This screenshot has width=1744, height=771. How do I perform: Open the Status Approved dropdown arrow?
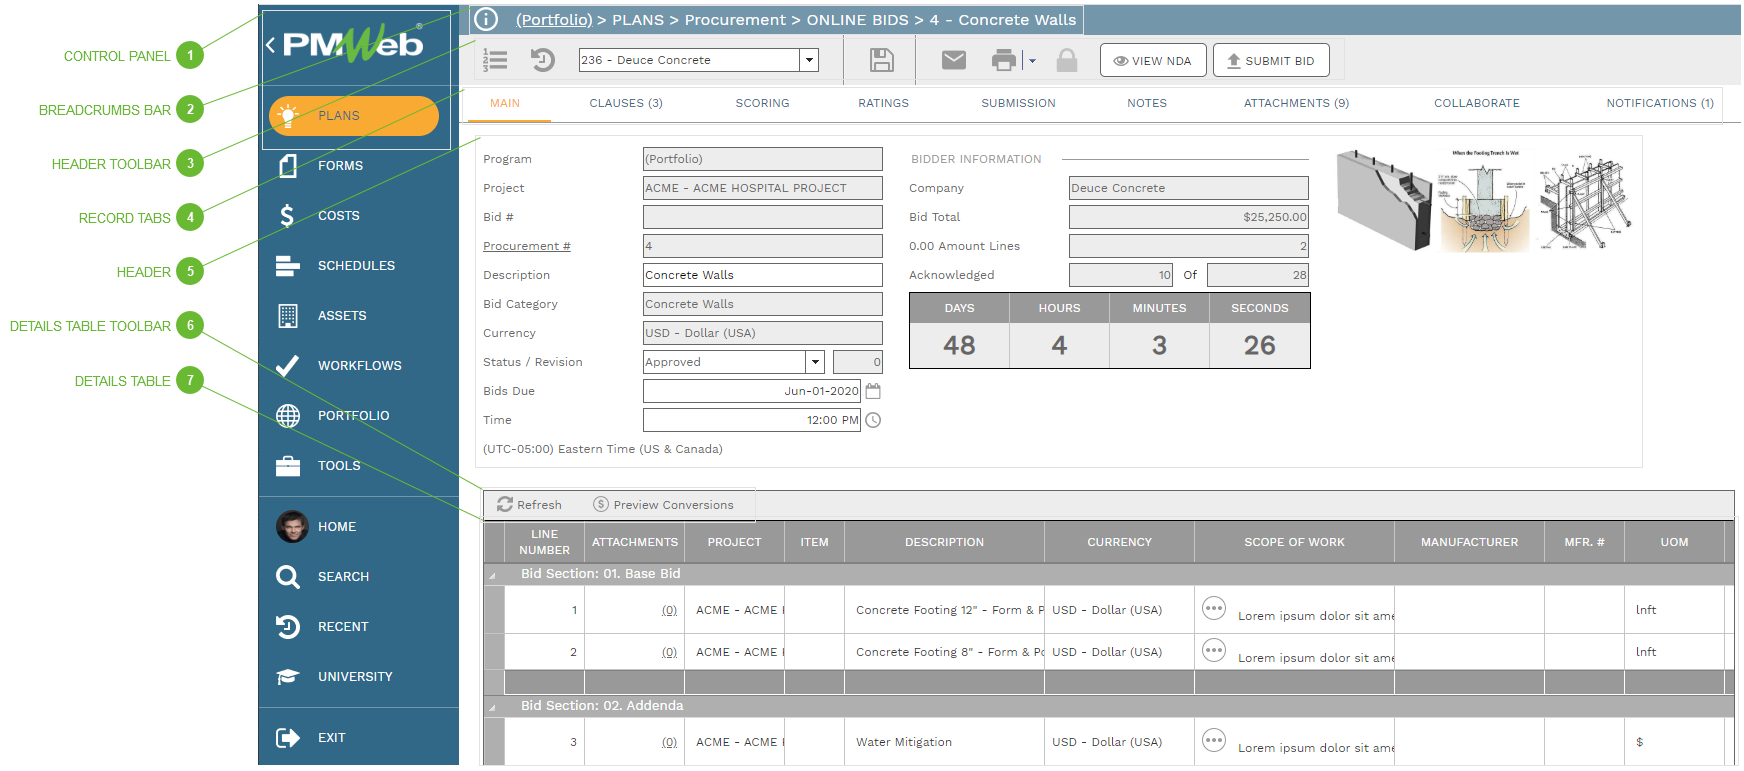coord(815,362)
